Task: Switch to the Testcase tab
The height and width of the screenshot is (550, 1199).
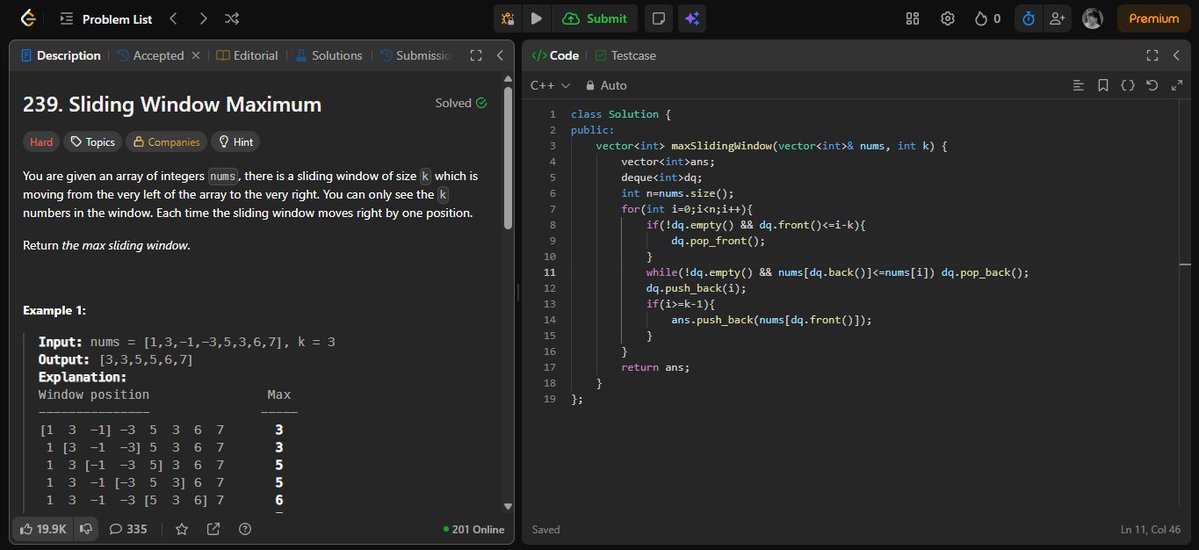Action: [625, 56]
